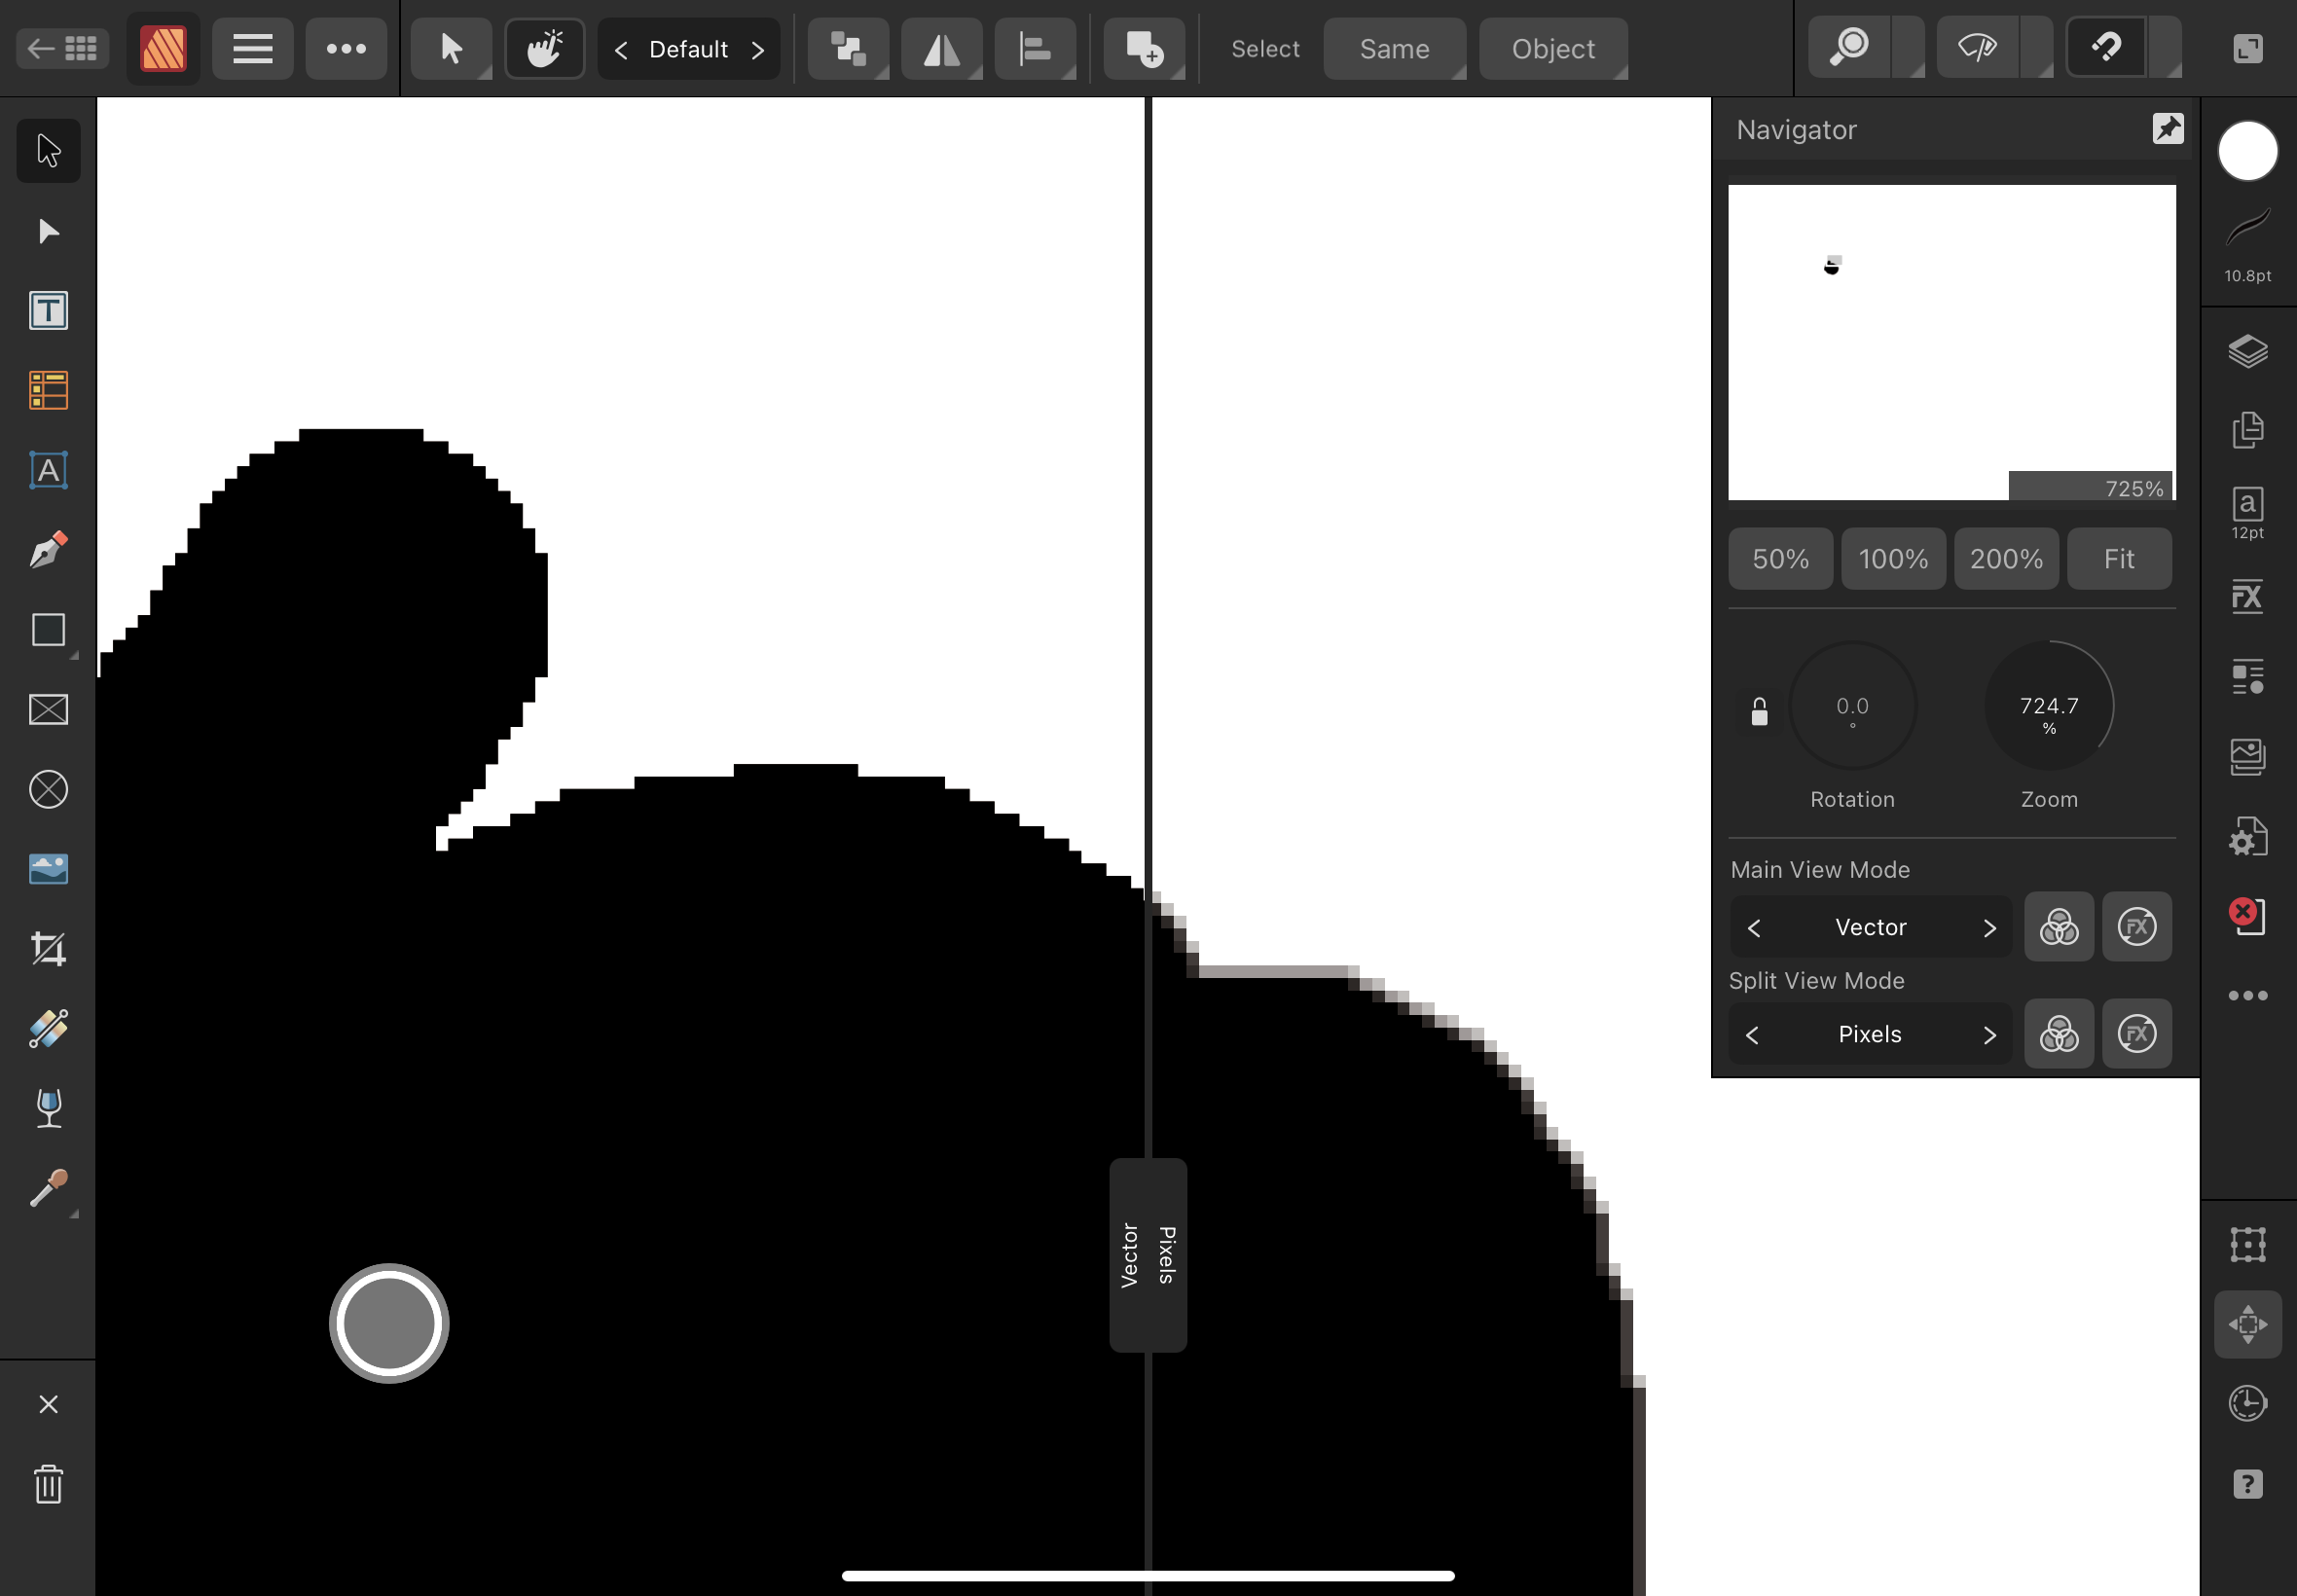Adjust the Zoom dial at 724.7%
Image resolution: width=2297 pixels, height=1596 pixels.
tap(2049, 706)
